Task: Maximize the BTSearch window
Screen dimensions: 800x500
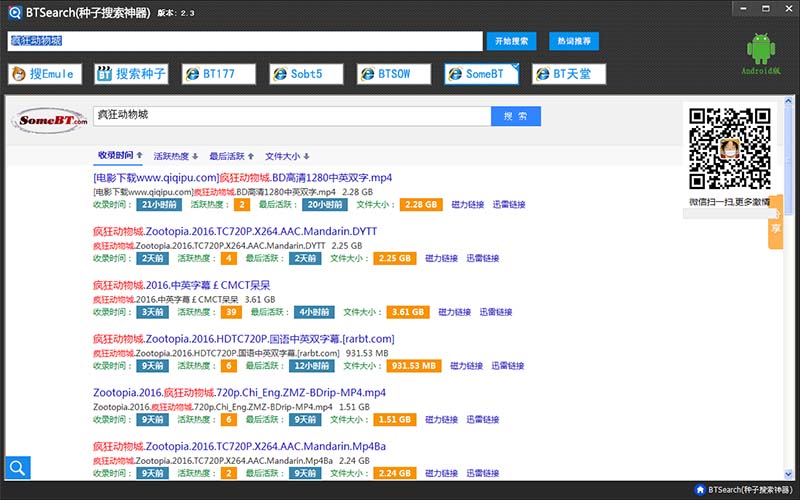Action: coord(766,8)
